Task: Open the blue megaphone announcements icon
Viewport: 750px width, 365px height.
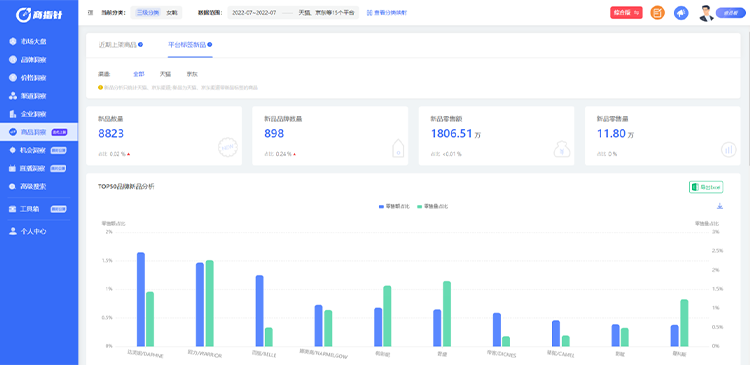Action: [681, 13]
